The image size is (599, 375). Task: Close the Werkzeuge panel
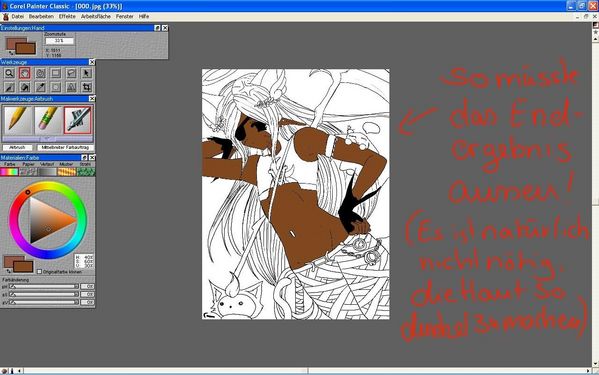coord(92,62)
